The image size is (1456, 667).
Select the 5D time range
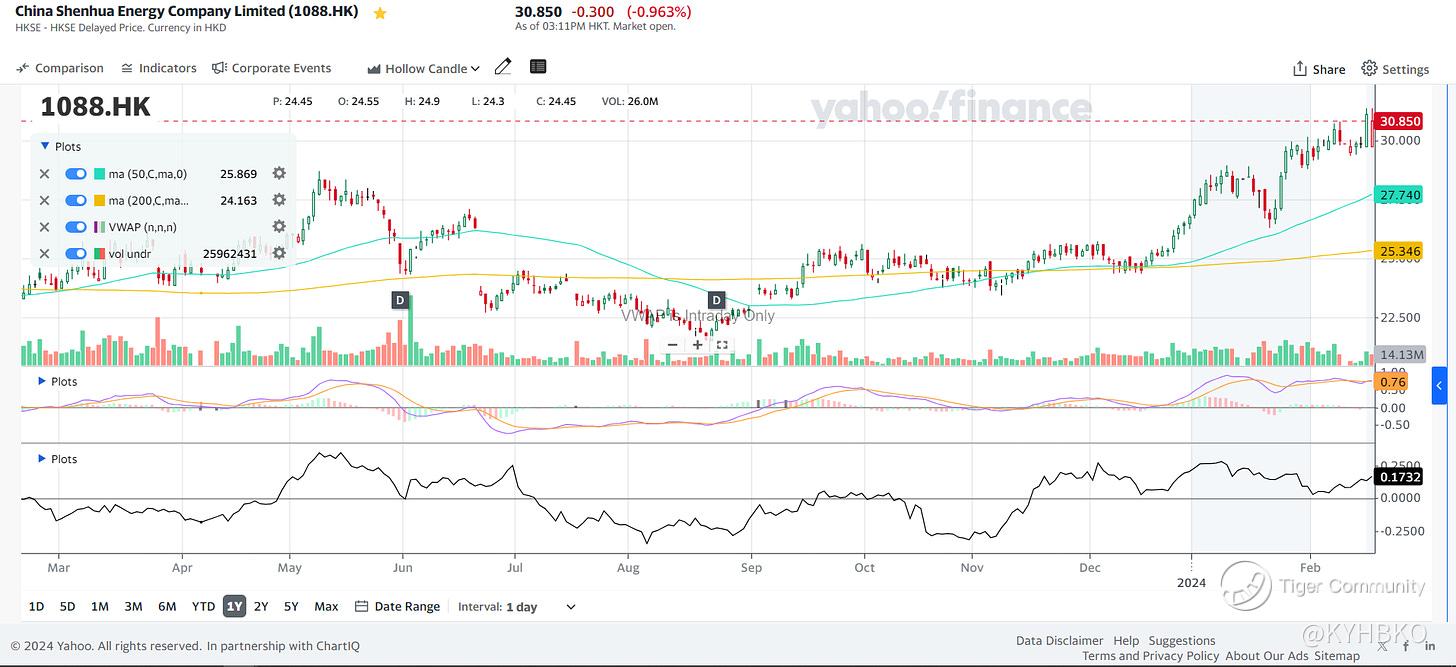(67, 606)
